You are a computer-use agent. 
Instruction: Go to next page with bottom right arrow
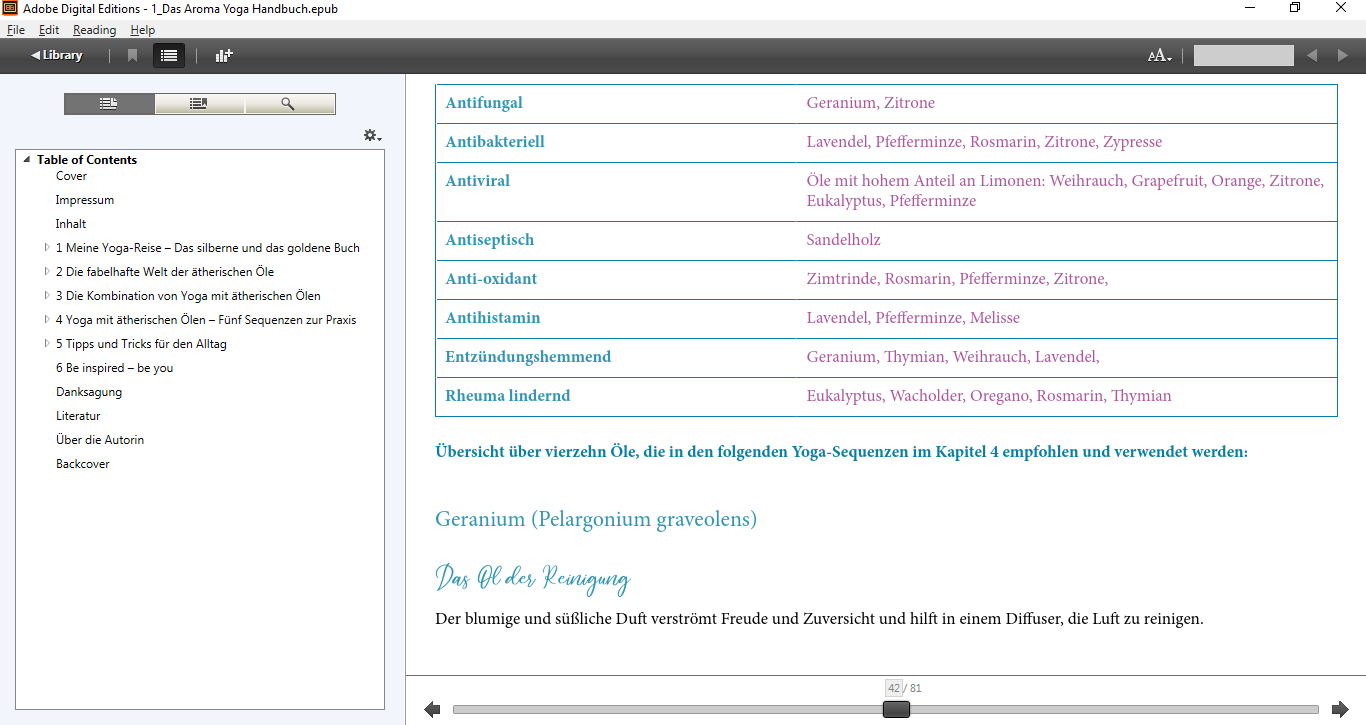[1340, 710]
